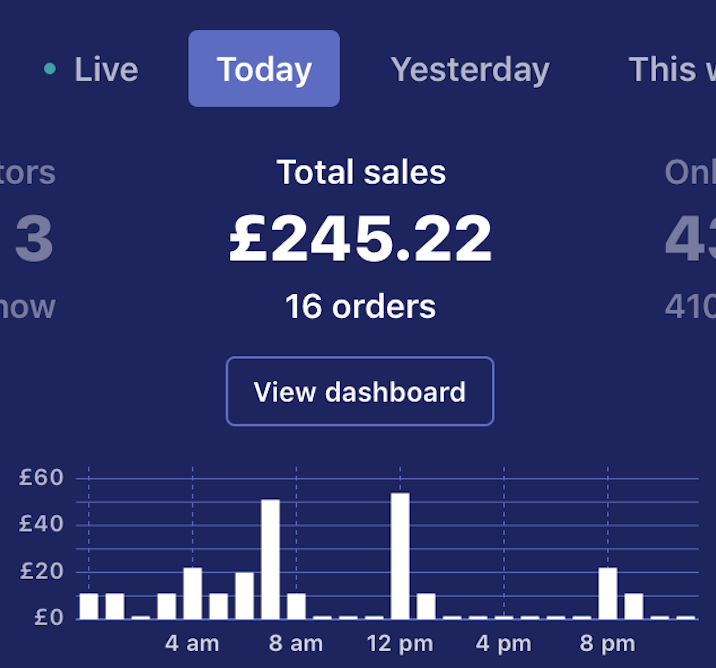The width and height of the screenshot is (716, 668).
Task: Click the 8 pm x-axis label
Action: [608, 643]
